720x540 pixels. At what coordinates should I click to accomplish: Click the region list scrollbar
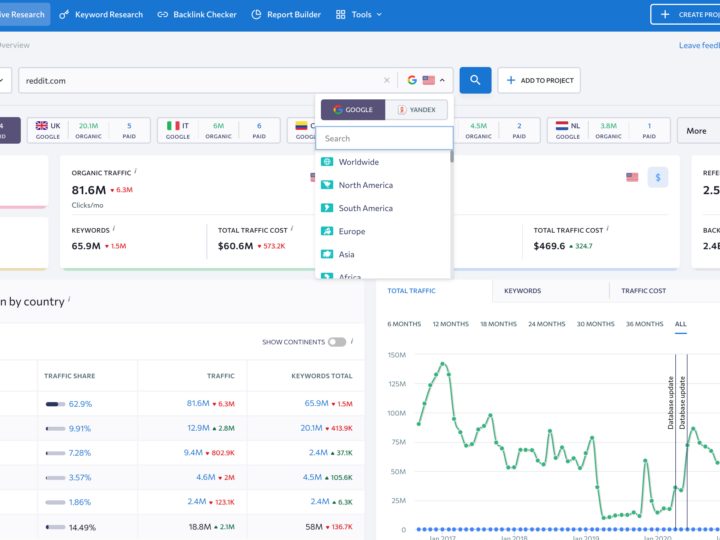click(x=452, y=156)
